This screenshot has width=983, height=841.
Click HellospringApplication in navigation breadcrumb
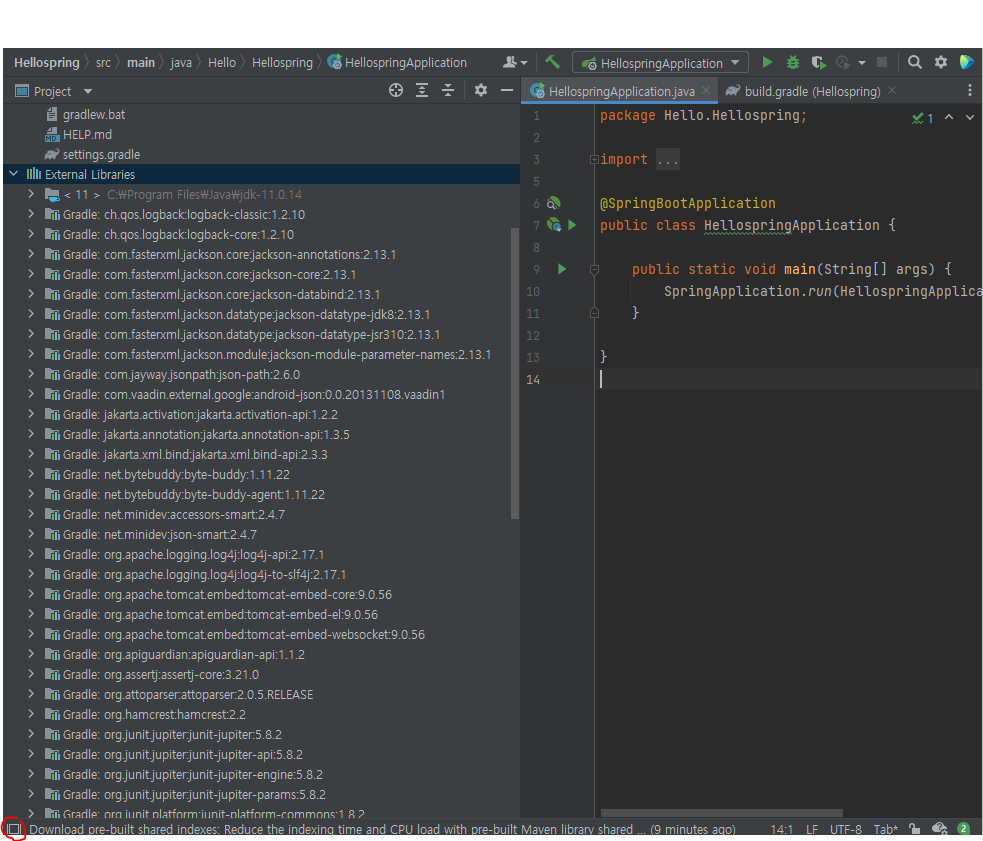point(397,63)
